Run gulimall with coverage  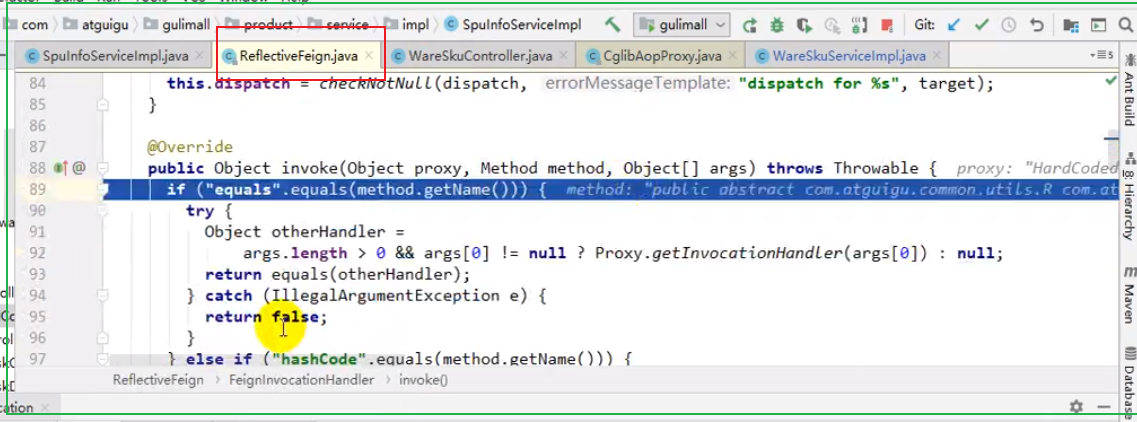click(803, 25)
